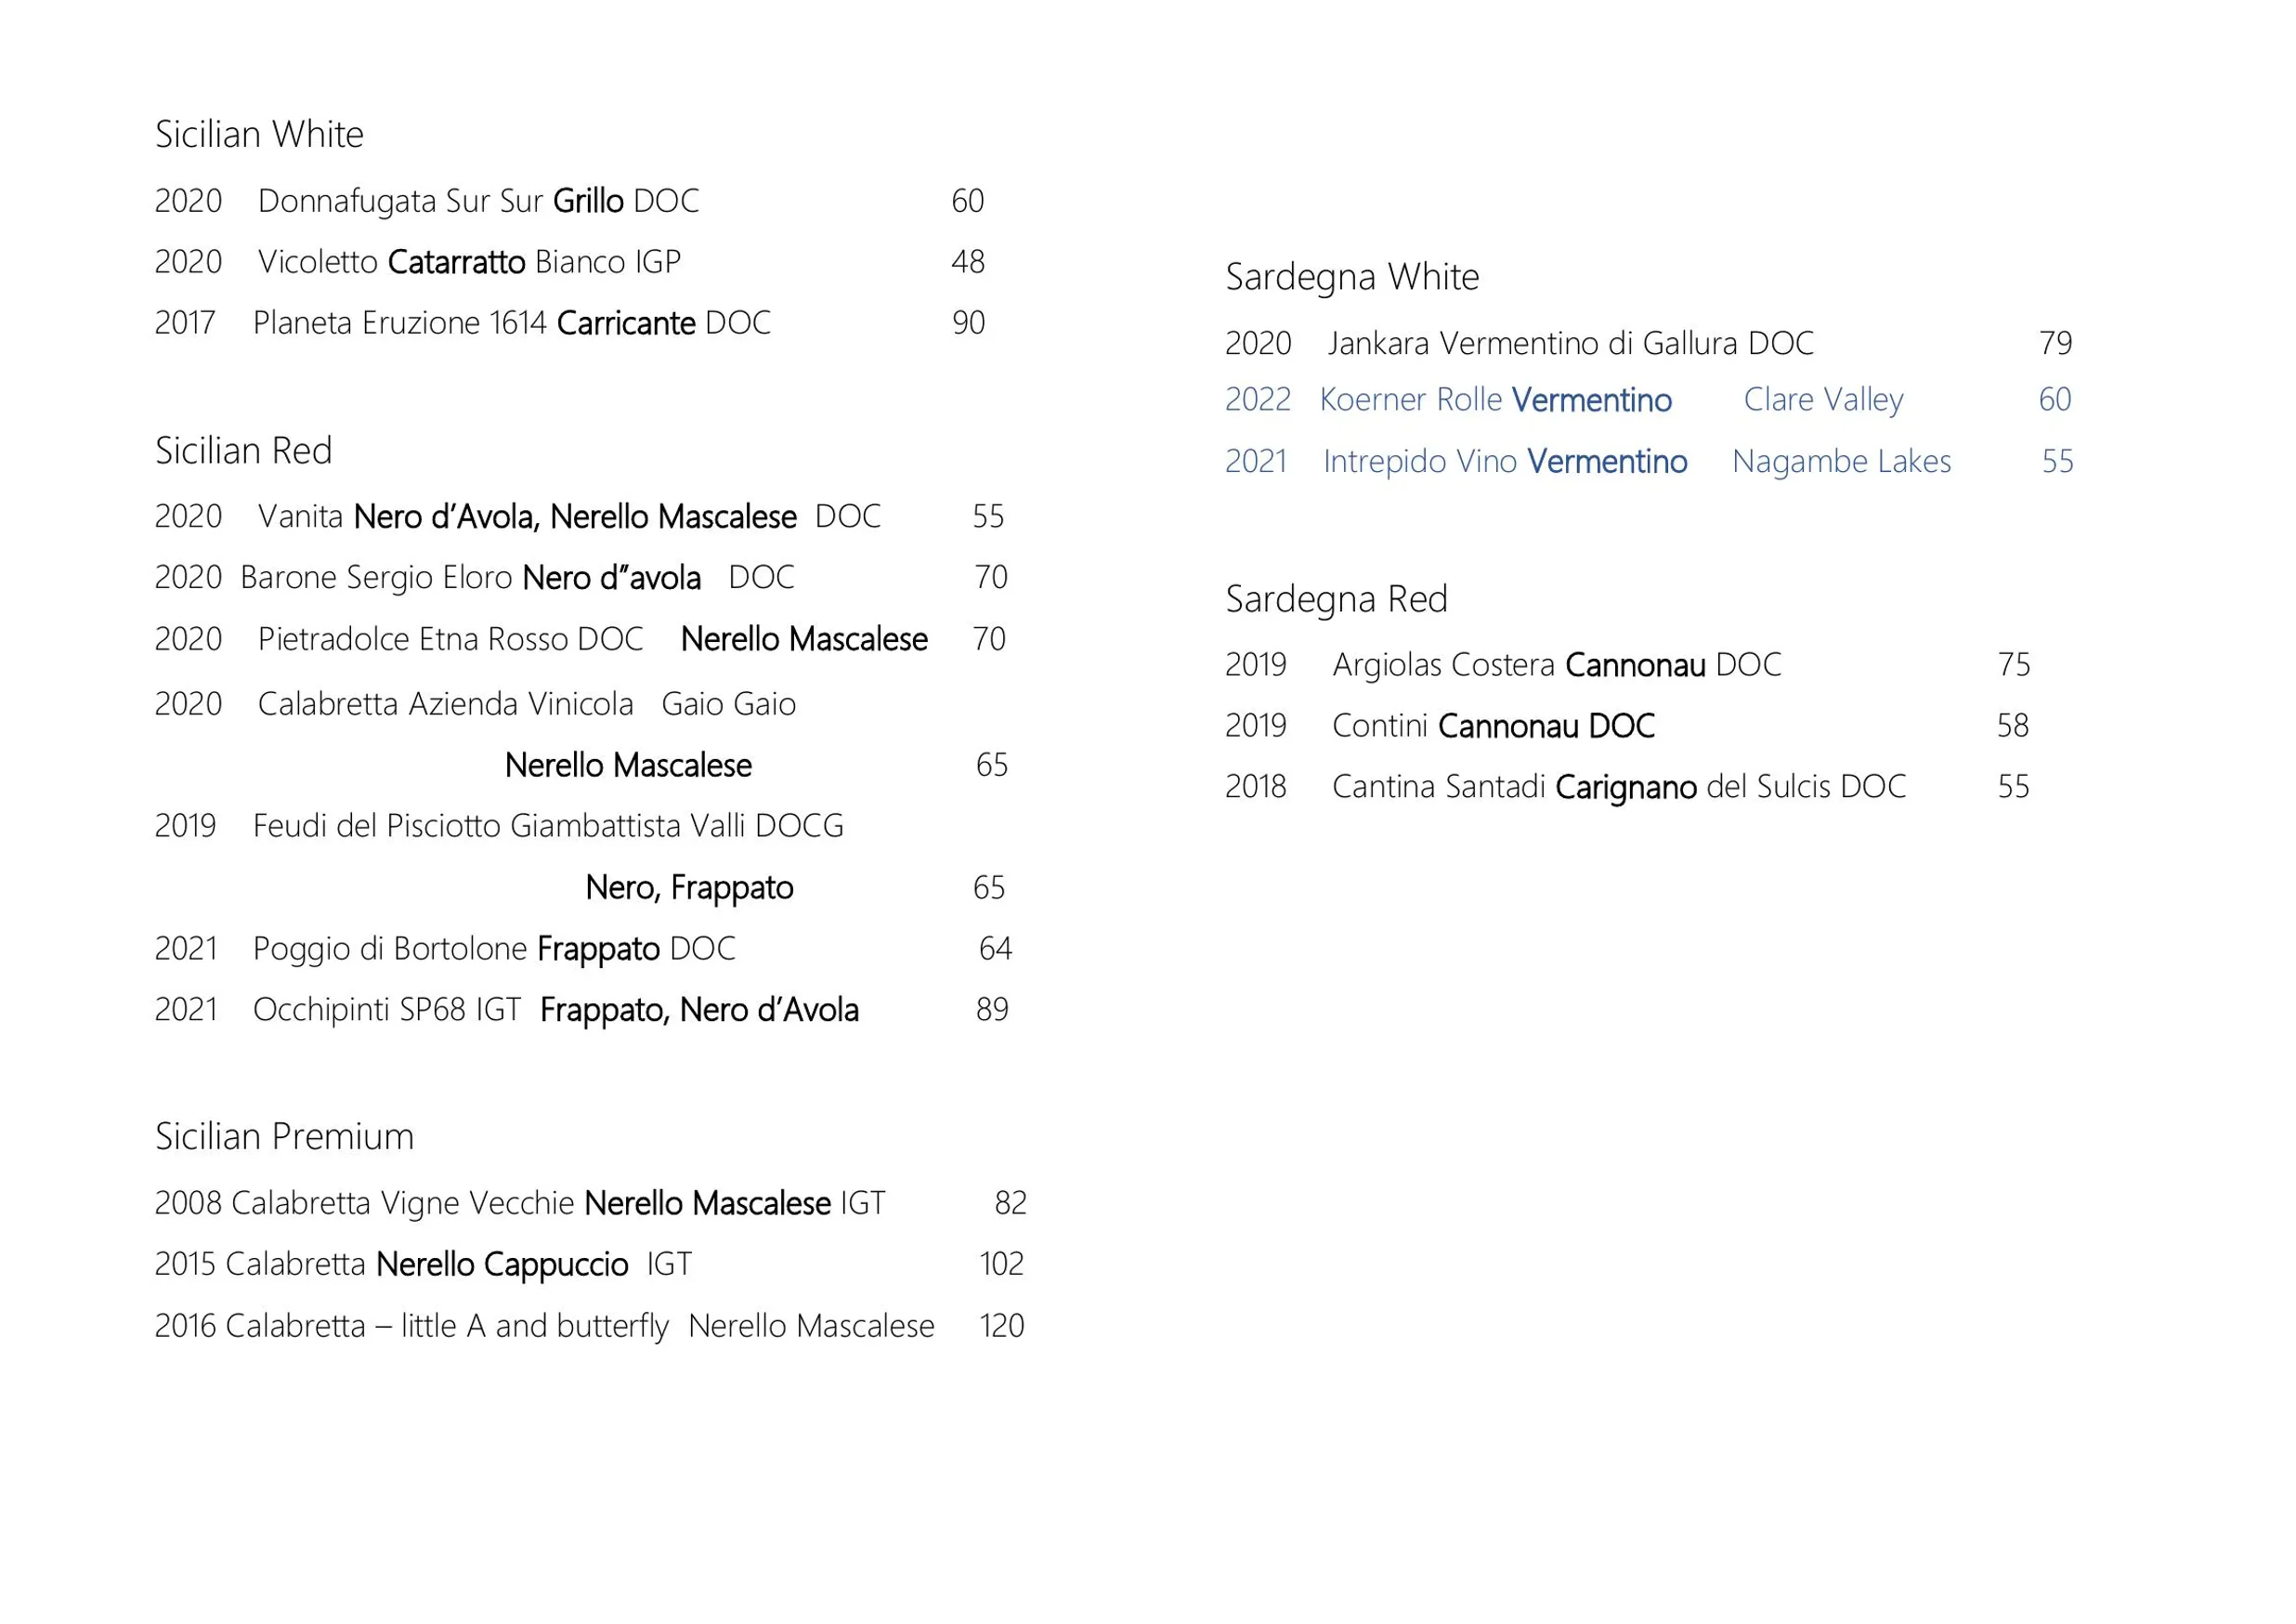The height and width of the screenshot is (1624, 2296).
Task: Click 'Vicoletto Catarratto Bianco IGP' entry
Action: (469, 262)
